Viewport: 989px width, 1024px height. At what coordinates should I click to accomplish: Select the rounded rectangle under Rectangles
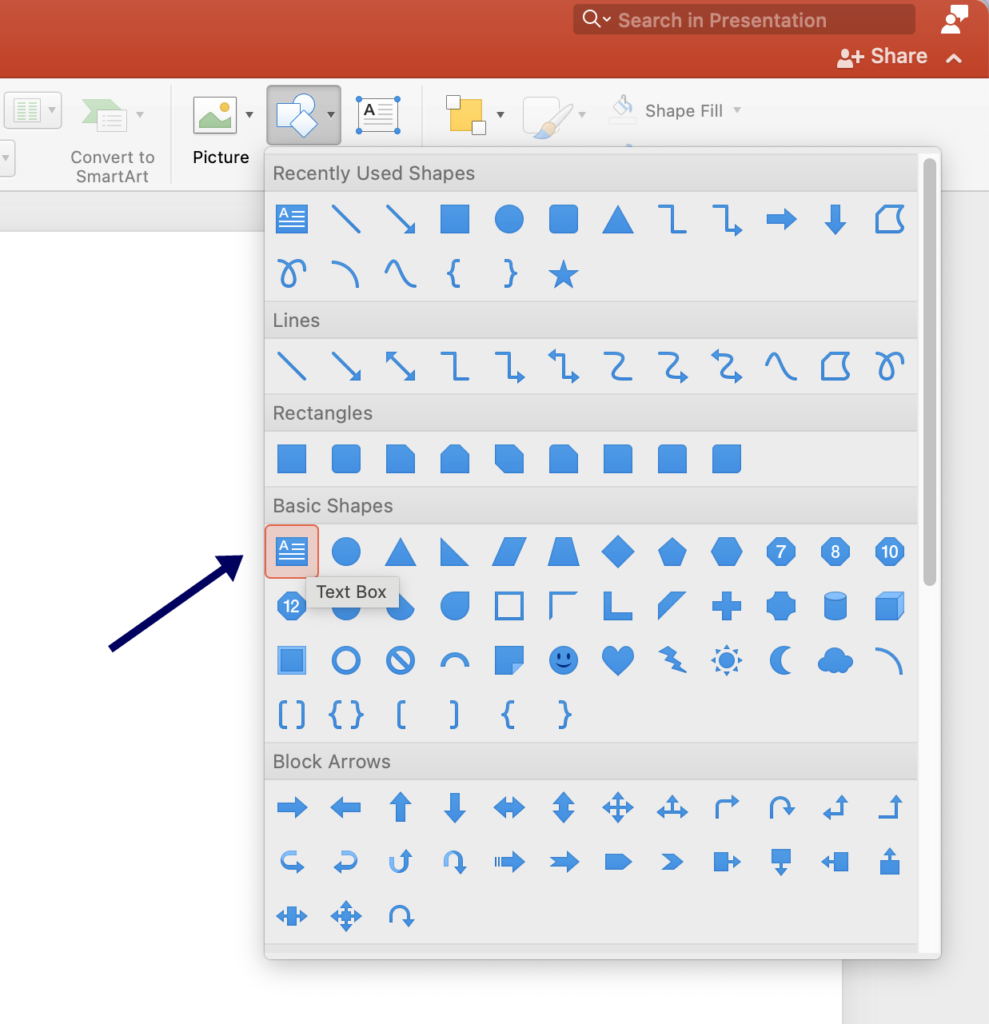pos(345,459)
